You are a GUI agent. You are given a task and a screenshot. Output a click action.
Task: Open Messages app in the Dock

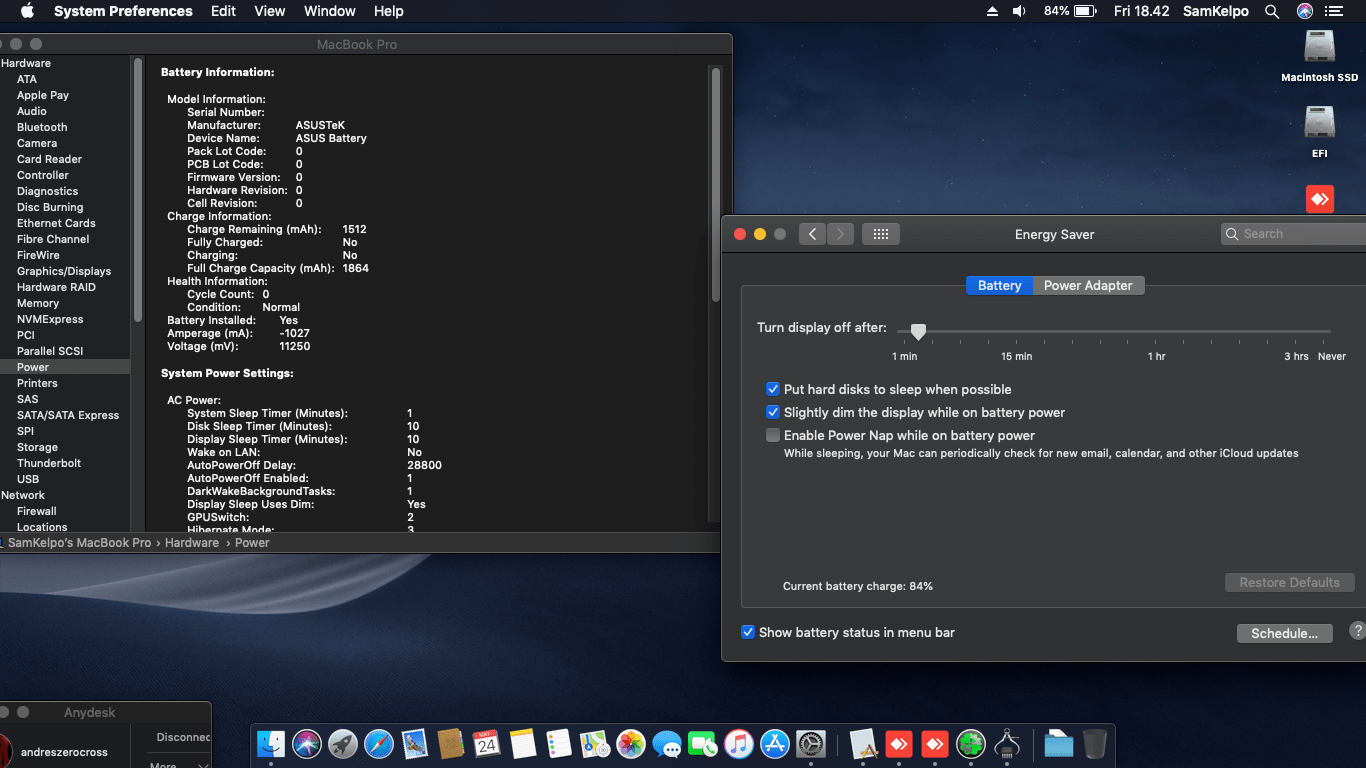coord(667,743)
